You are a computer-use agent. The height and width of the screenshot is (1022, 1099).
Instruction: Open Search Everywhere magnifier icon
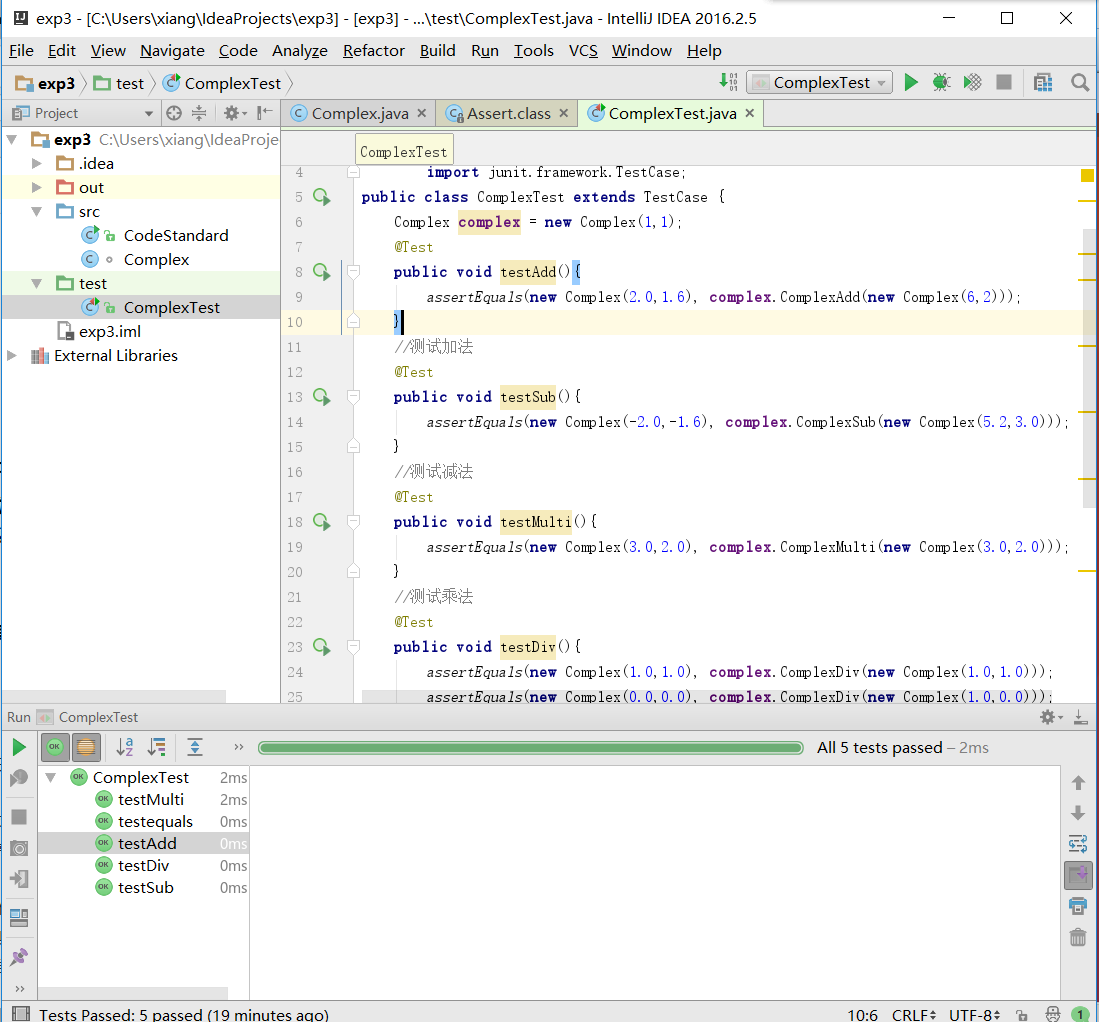pos(1080,83)
